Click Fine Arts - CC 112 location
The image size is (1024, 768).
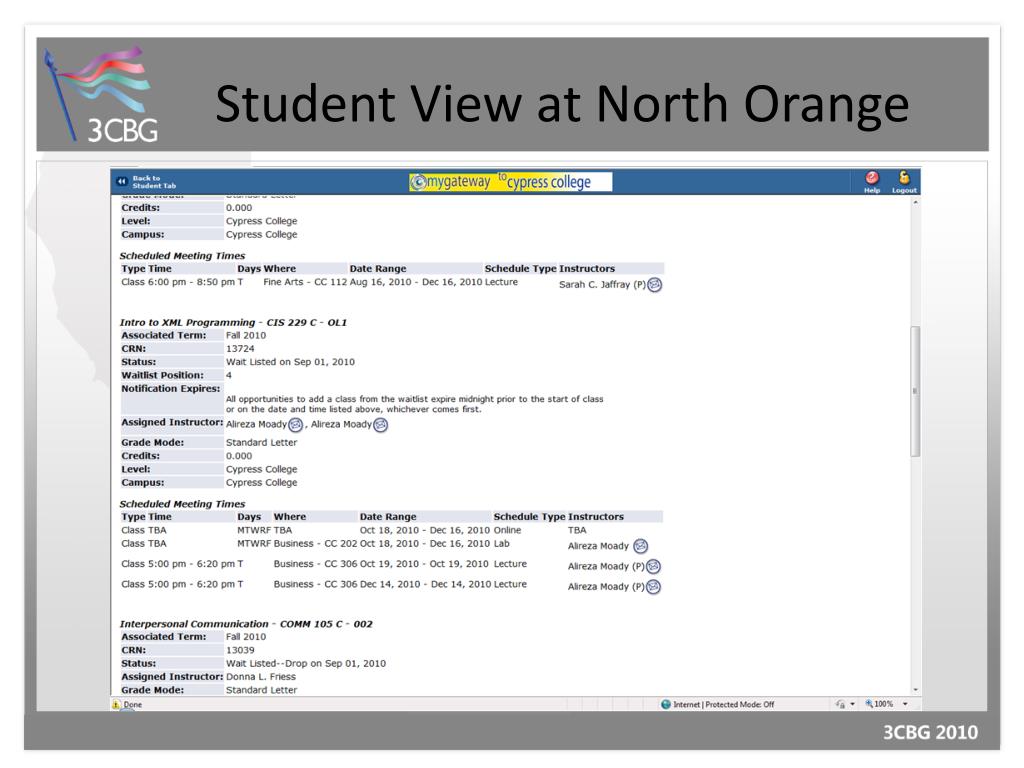pyautogui.click(x=305, y=282)
